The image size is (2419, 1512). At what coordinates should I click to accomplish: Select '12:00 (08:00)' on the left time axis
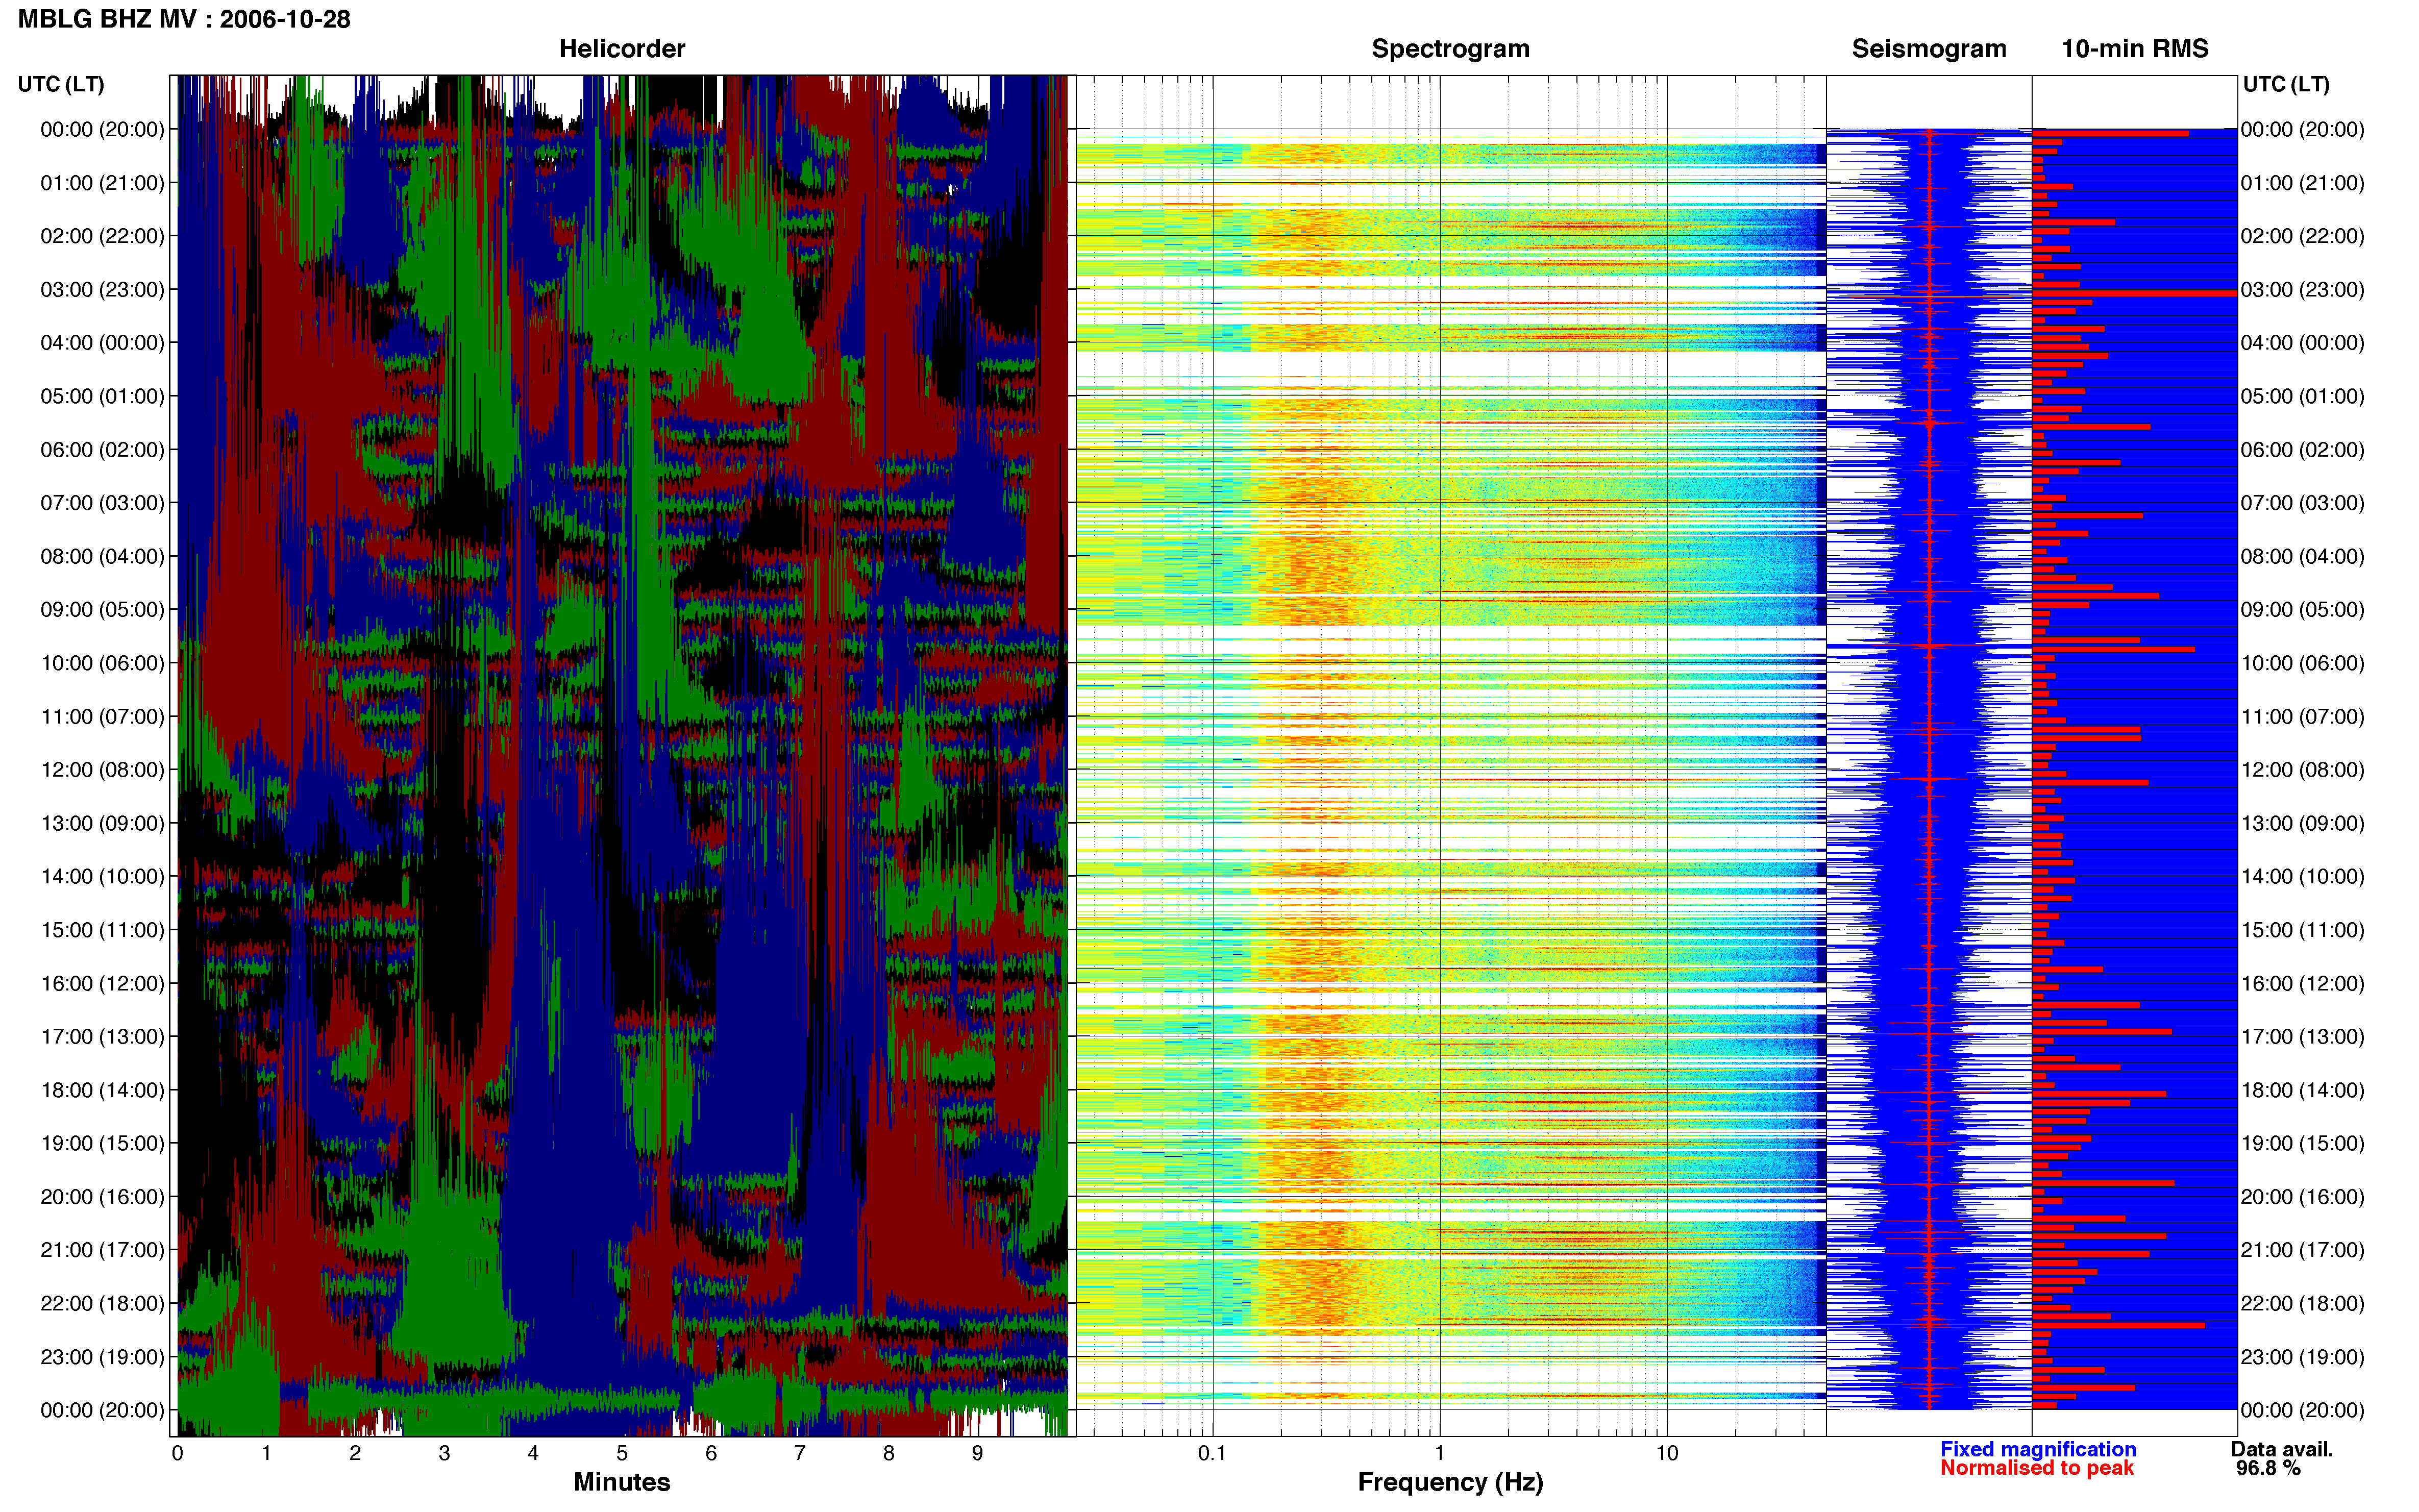[x=102, y=770]
